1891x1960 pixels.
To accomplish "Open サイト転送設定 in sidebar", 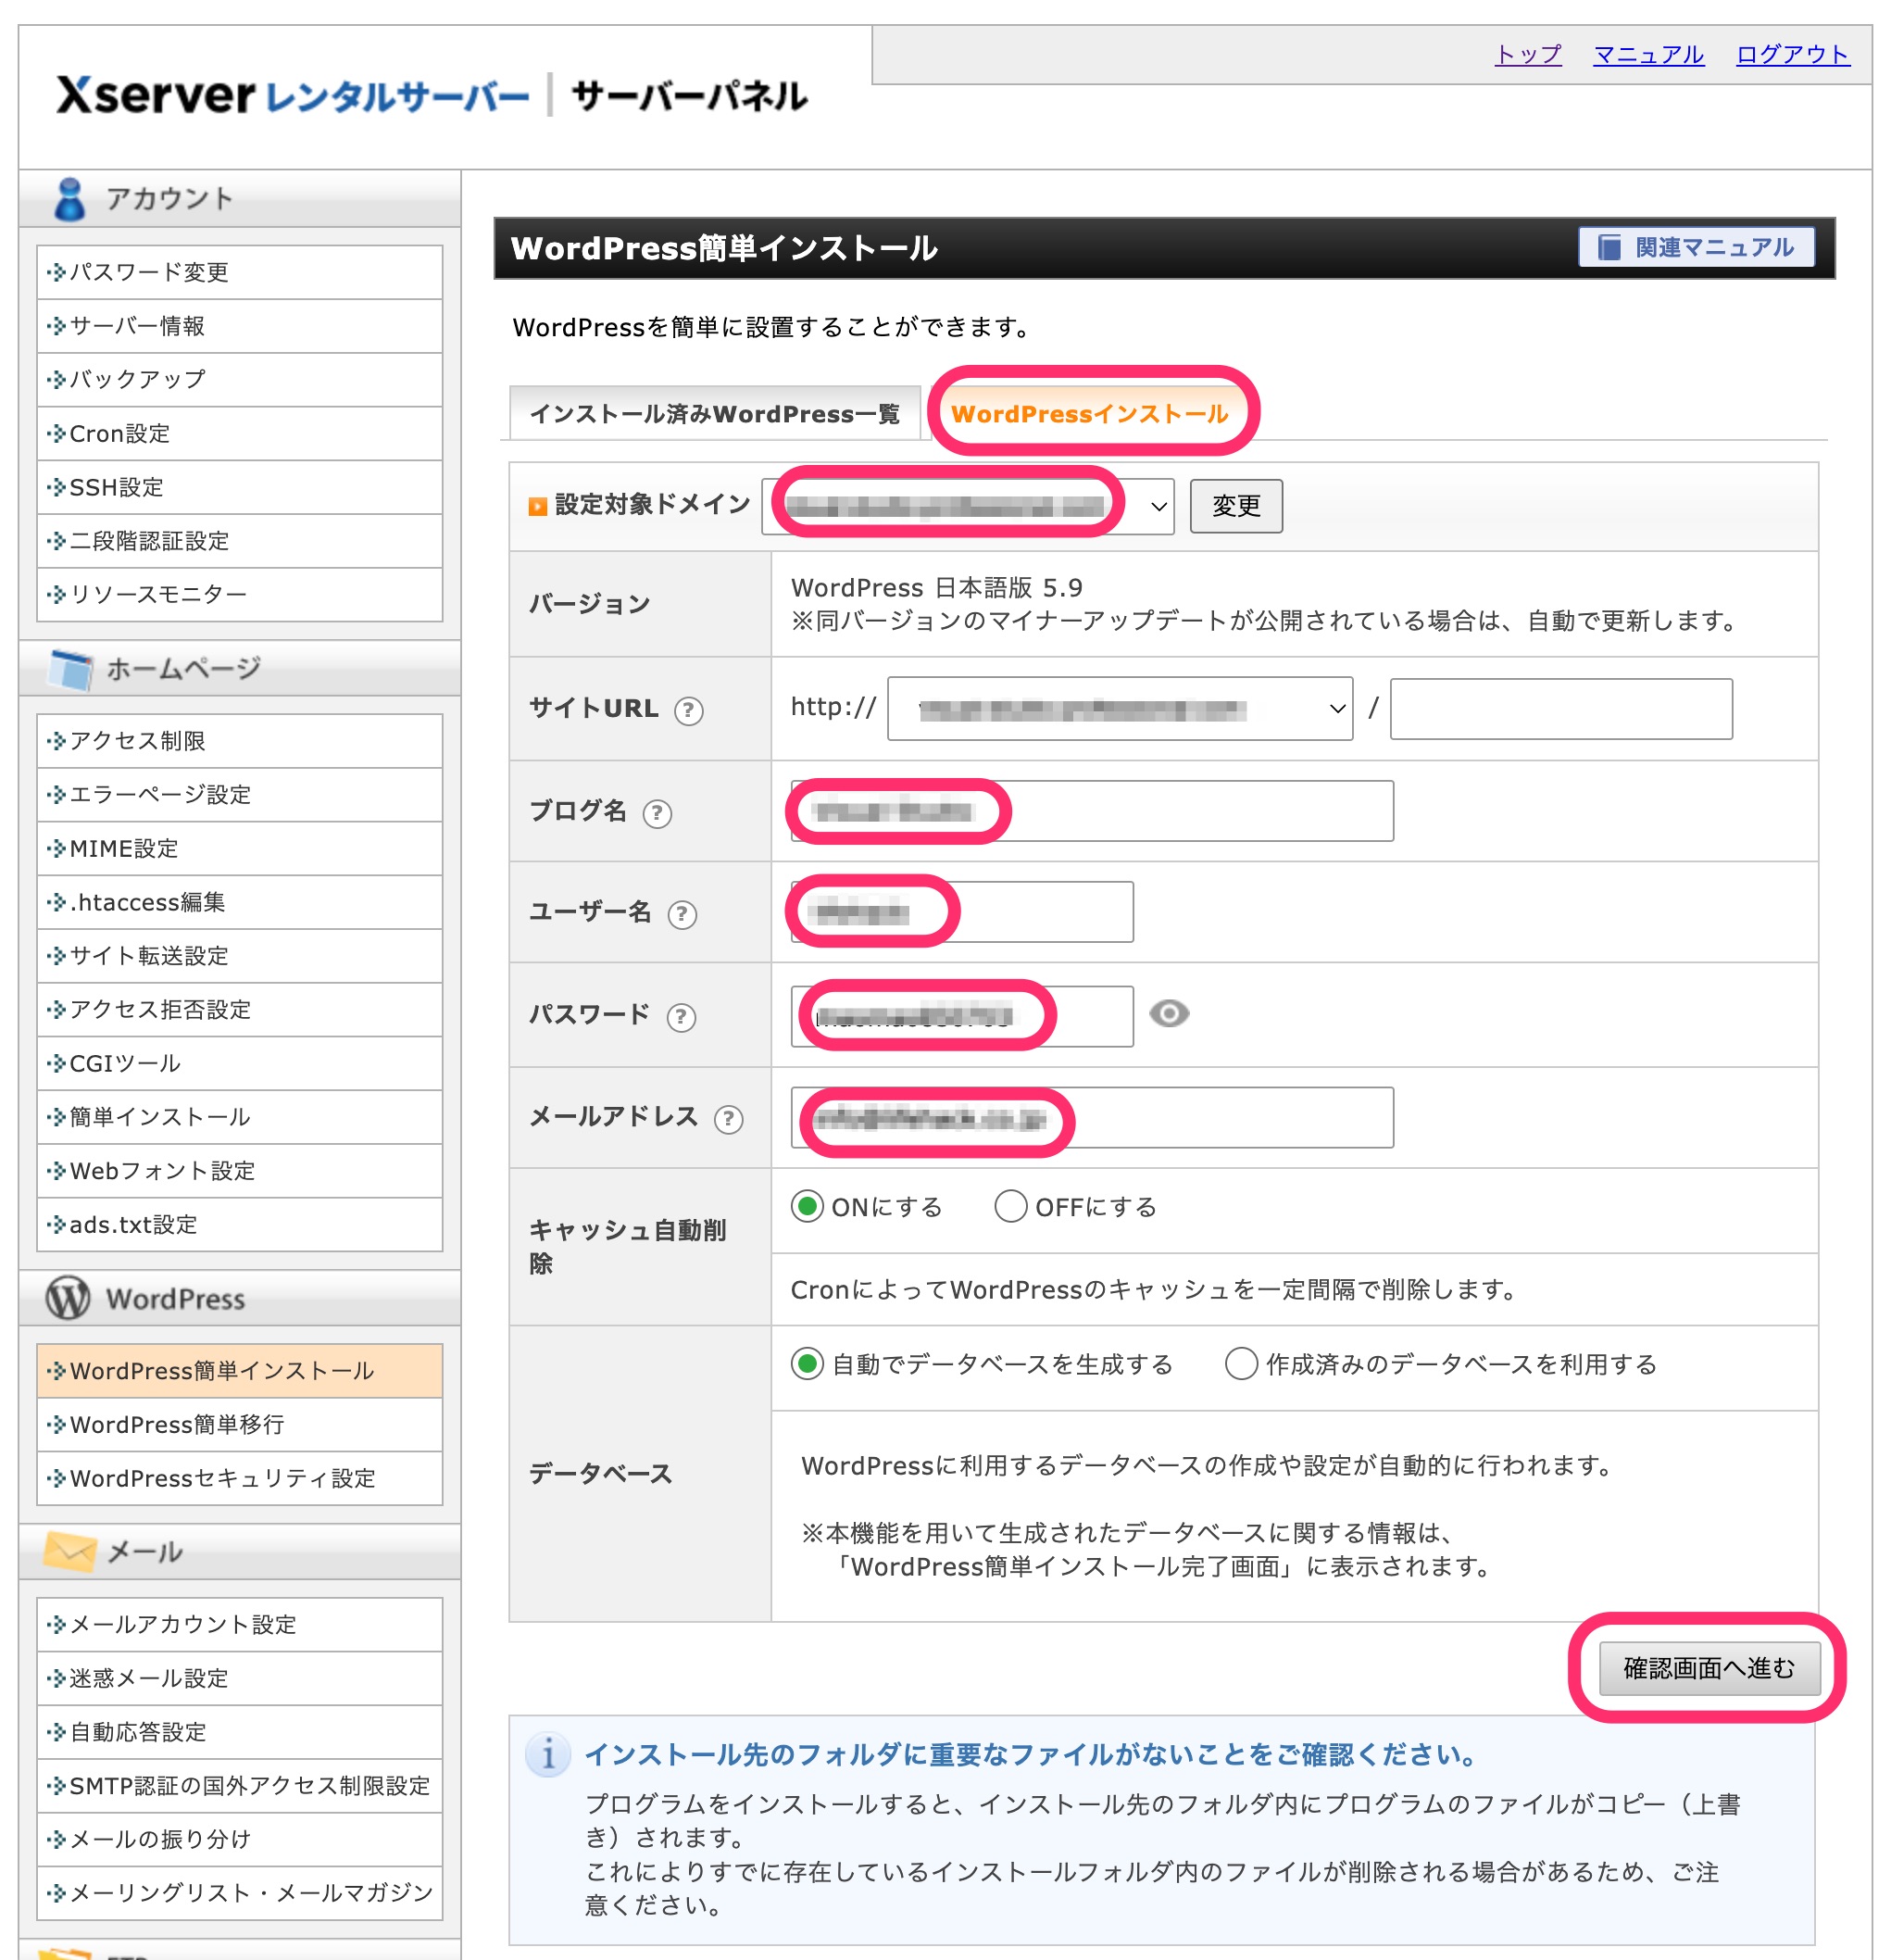I will click(240, 956).
